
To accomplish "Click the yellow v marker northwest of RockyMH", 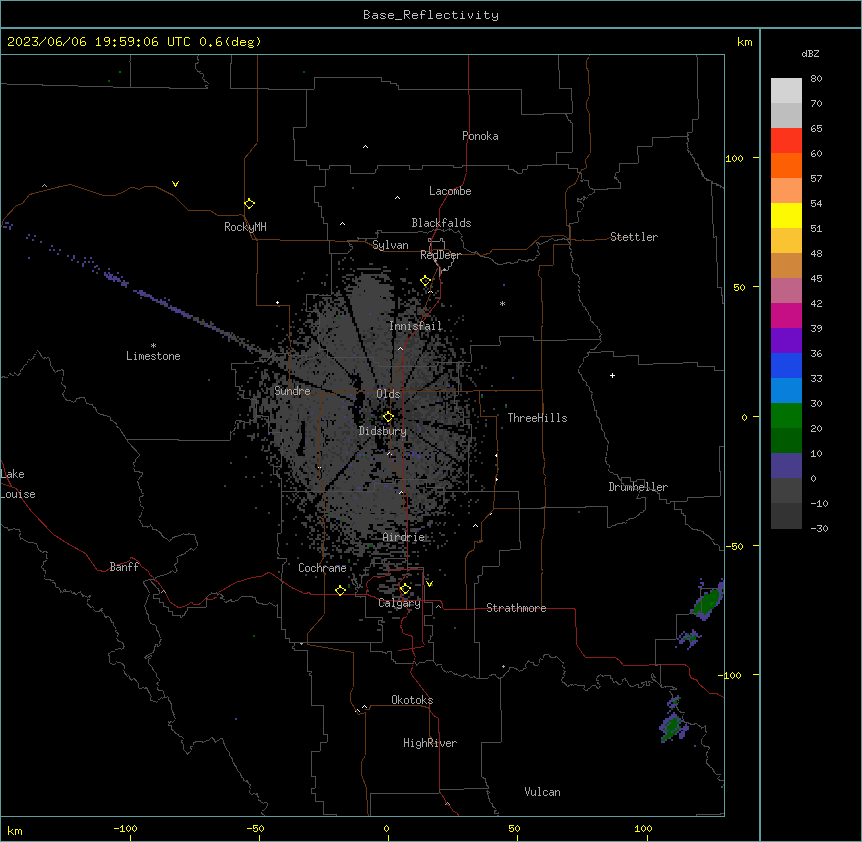I will click(175, 184).
